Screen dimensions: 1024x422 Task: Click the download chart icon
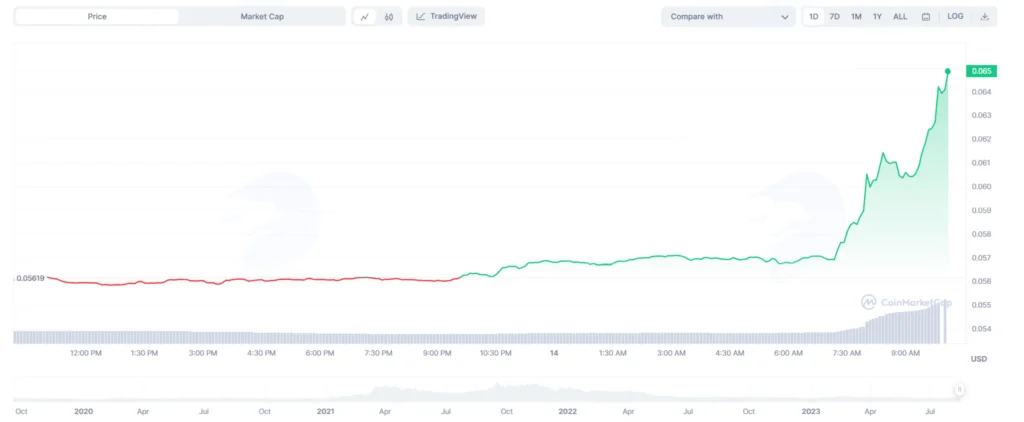985,17
